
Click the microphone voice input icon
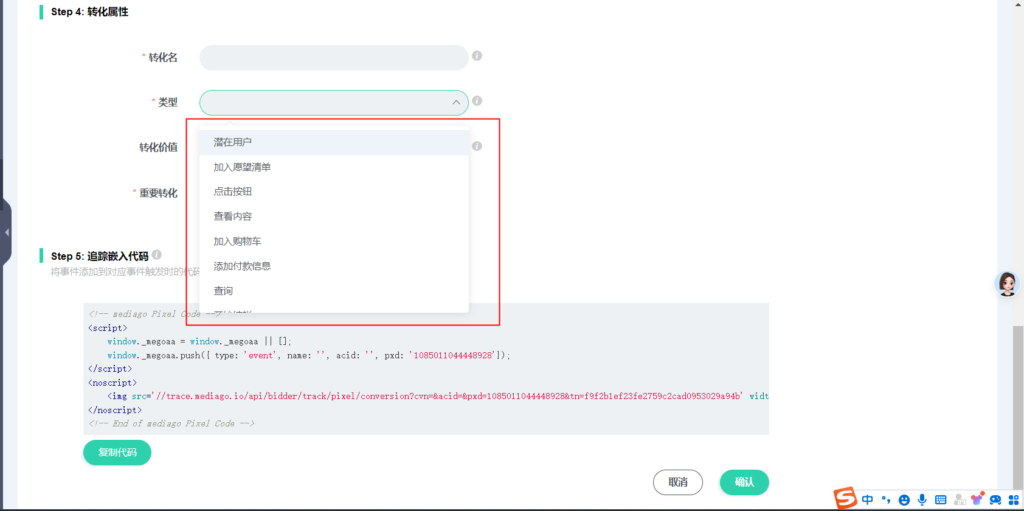[x=922, y=500]
